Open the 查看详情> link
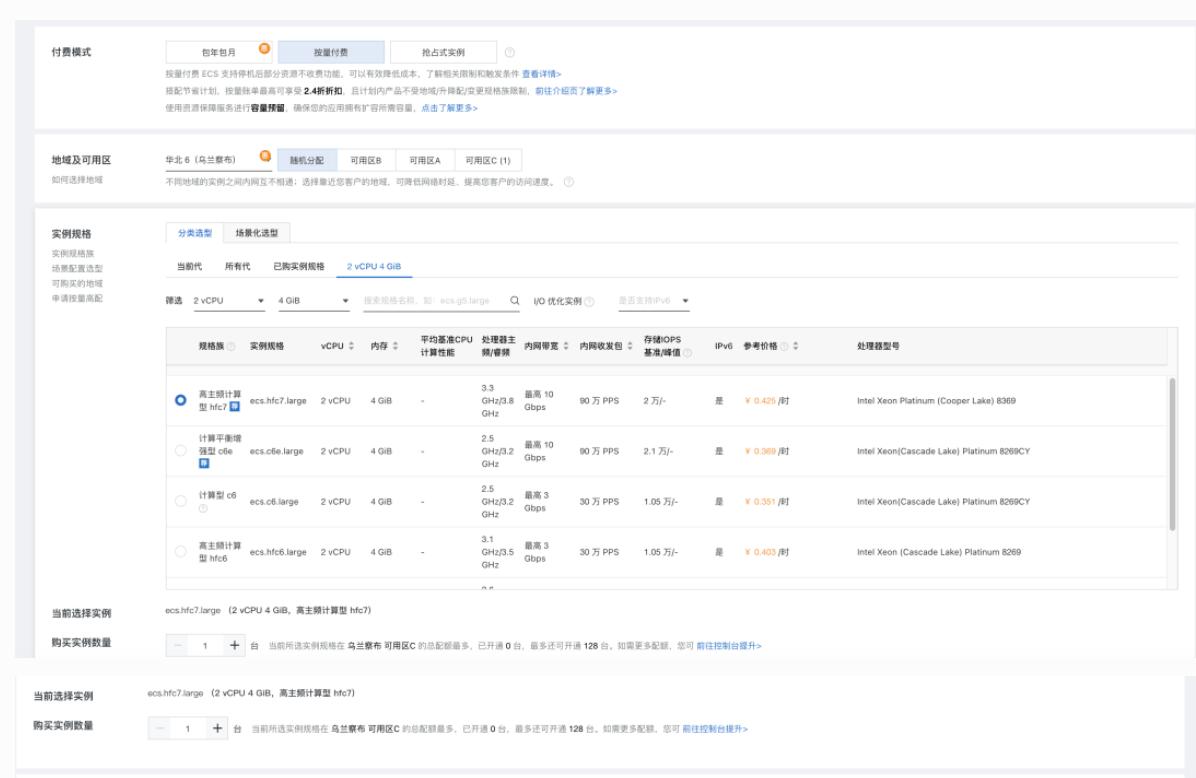The height and width of the screenshot is (778, 1196). tap(542, 74)
